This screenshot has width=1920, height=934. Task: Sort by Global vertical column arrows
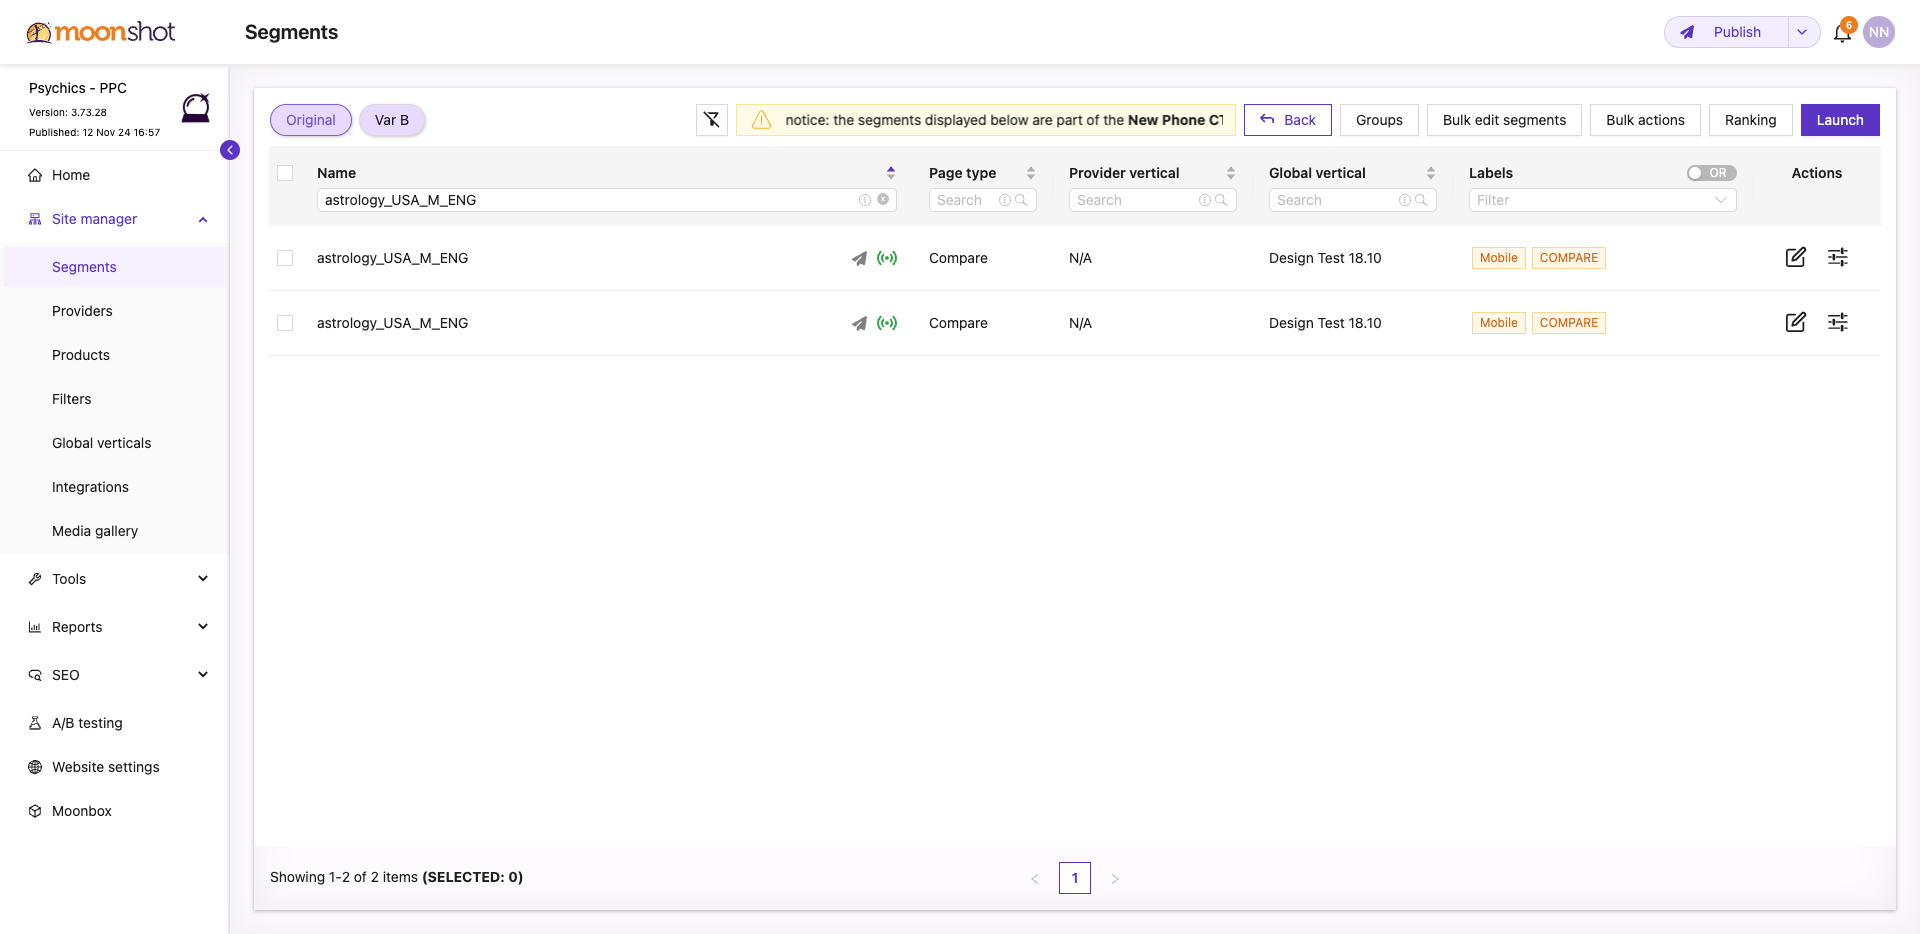click(x=1431, y=173)
